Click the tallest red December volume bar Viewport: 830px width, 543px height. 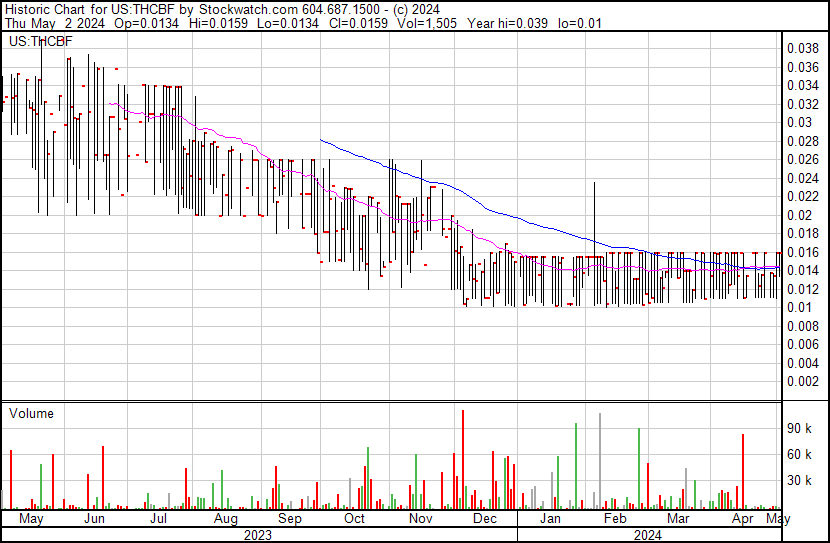(463, 459)
